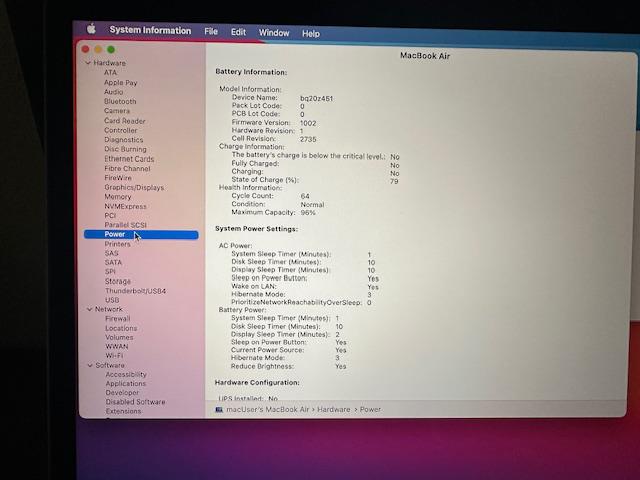The height and width of the screenshot is (480, 640).
Task: Click Hardware in the bottom path bar
Action: coord(333,409)
